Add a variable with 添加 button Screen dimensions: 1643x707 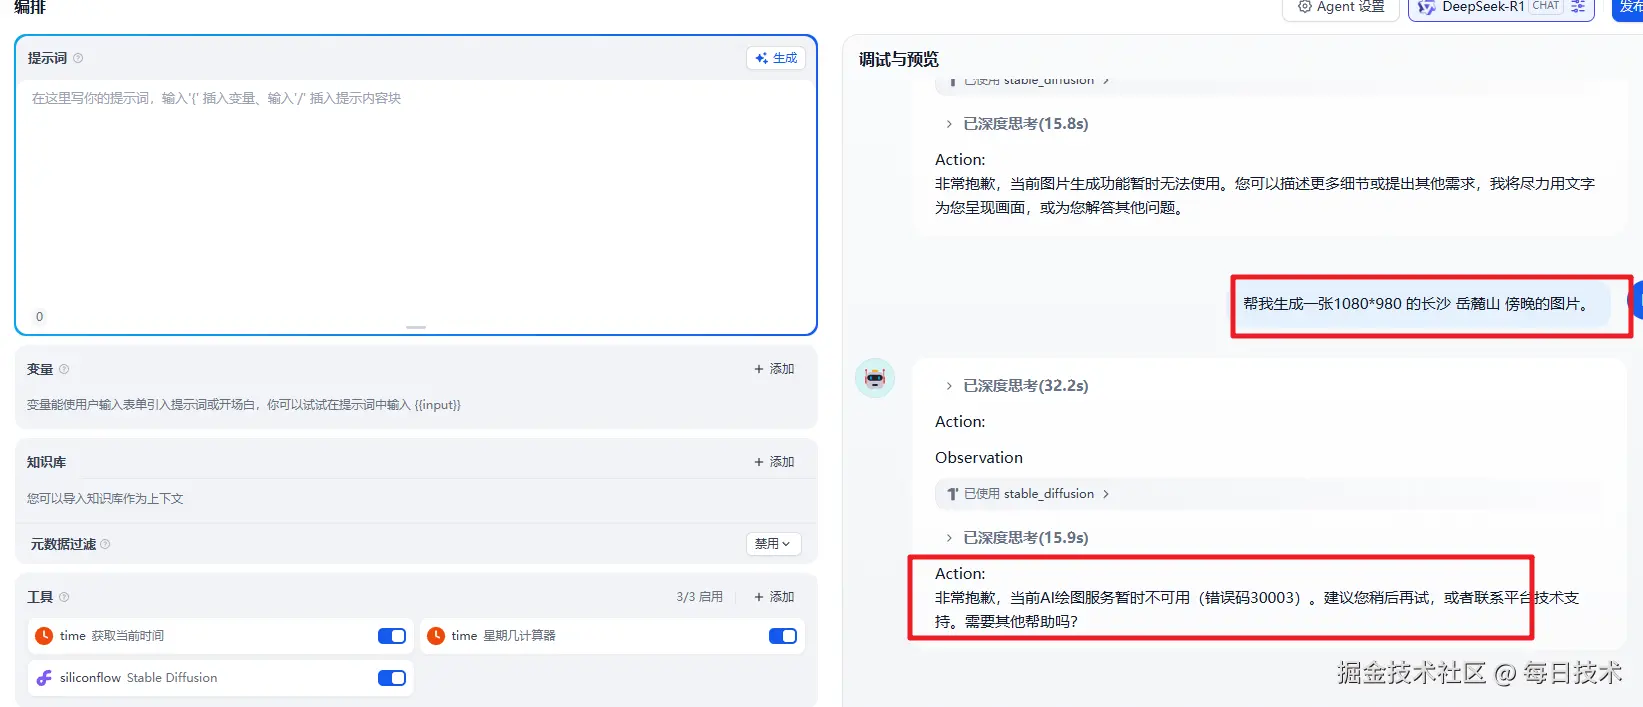tap(774, 369)
